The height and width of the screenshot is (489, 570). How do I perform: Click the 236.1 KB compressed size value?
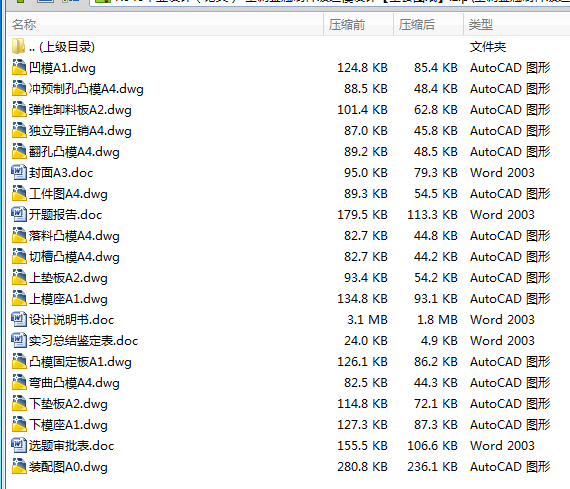pos(432,466)
